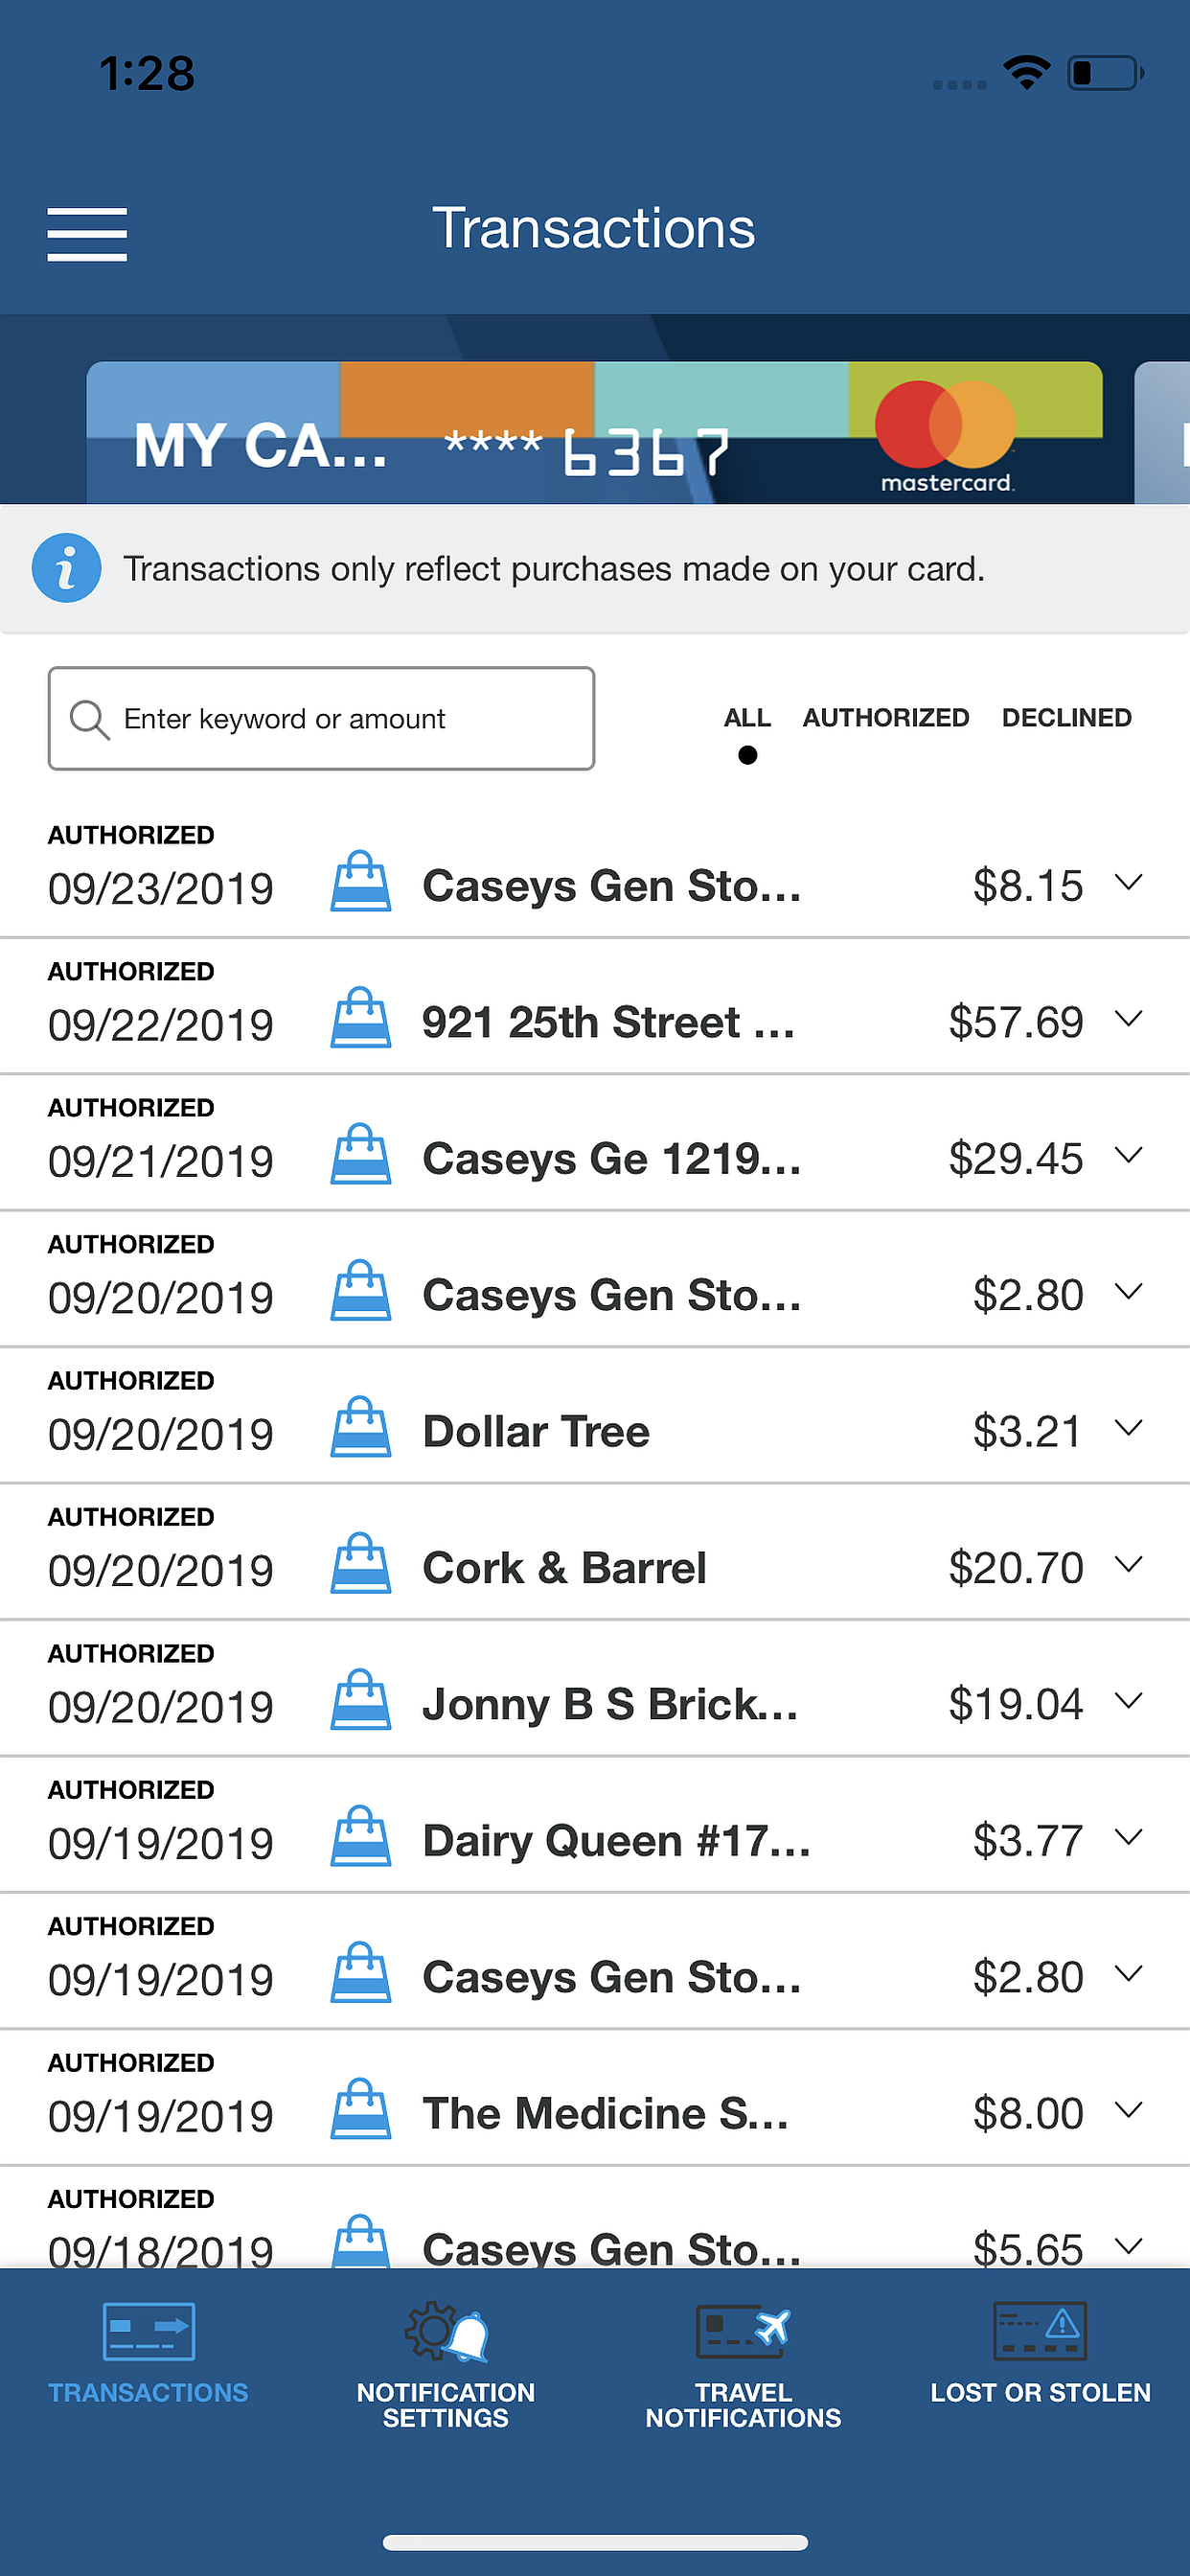This screenshot has height=2576, width=1190.
Task: Tap shopping bag icon beside Dollar Tree
Action: [x=360, y=1427]
